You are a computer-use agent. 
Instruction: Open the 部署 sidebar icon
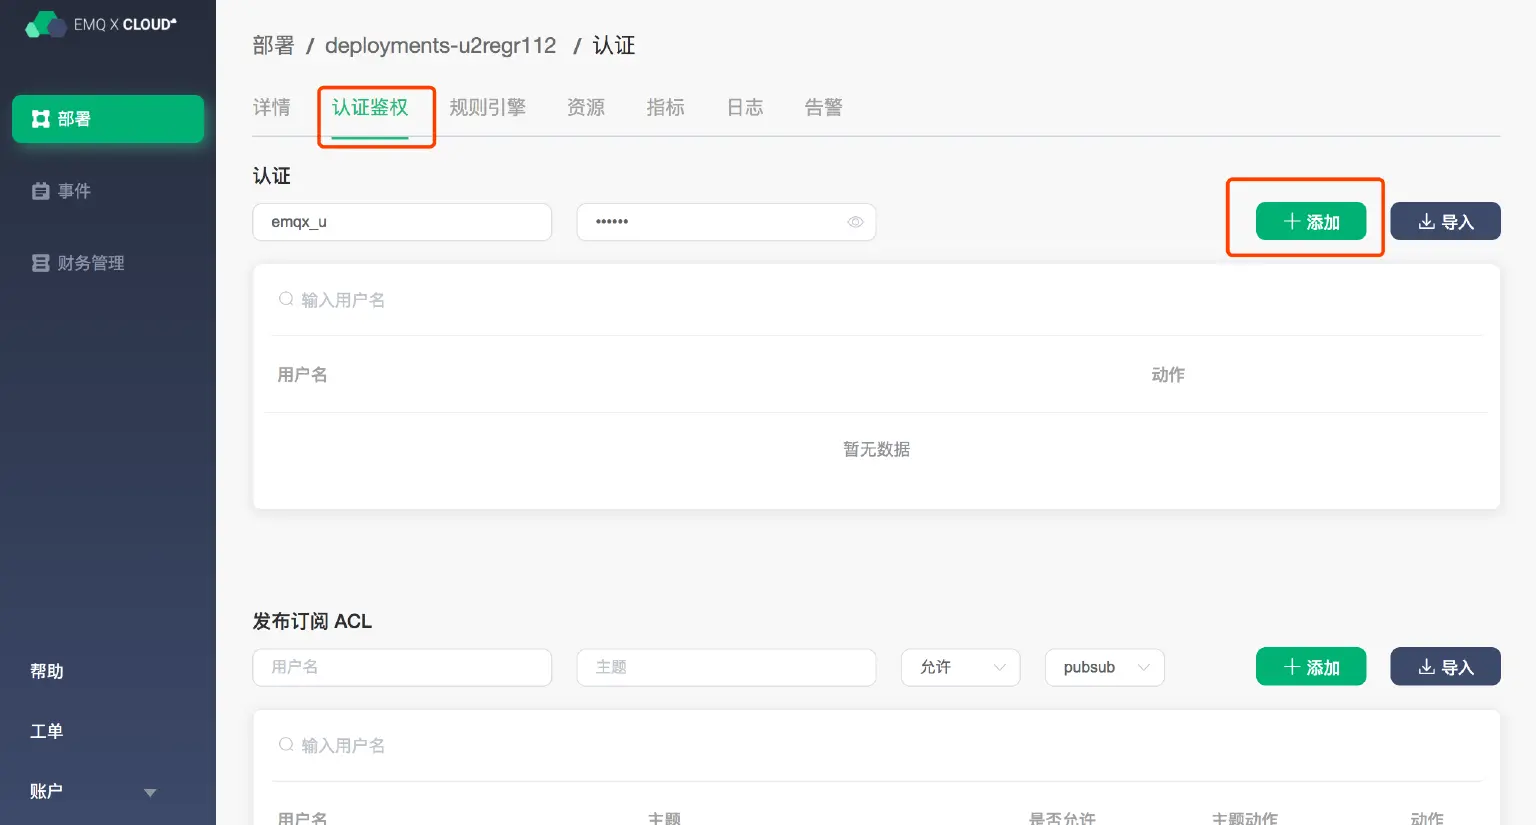[x=41, y=119]
